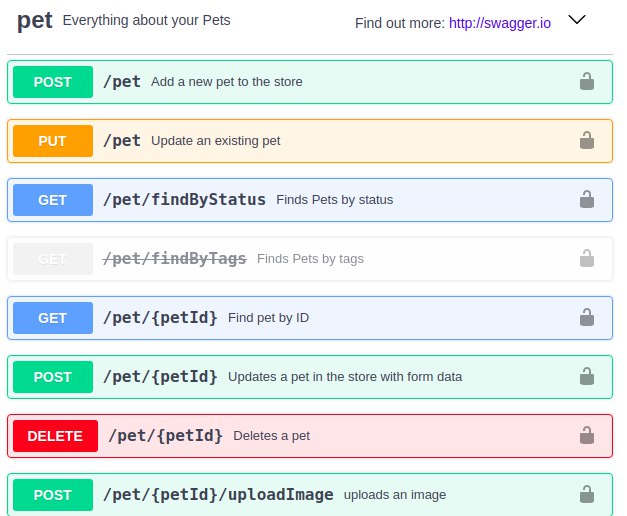This screenshot has height=516, width=627.
Task: Click the lock icon on deprecated /pet/findByTags
Action: click(587, 258)
